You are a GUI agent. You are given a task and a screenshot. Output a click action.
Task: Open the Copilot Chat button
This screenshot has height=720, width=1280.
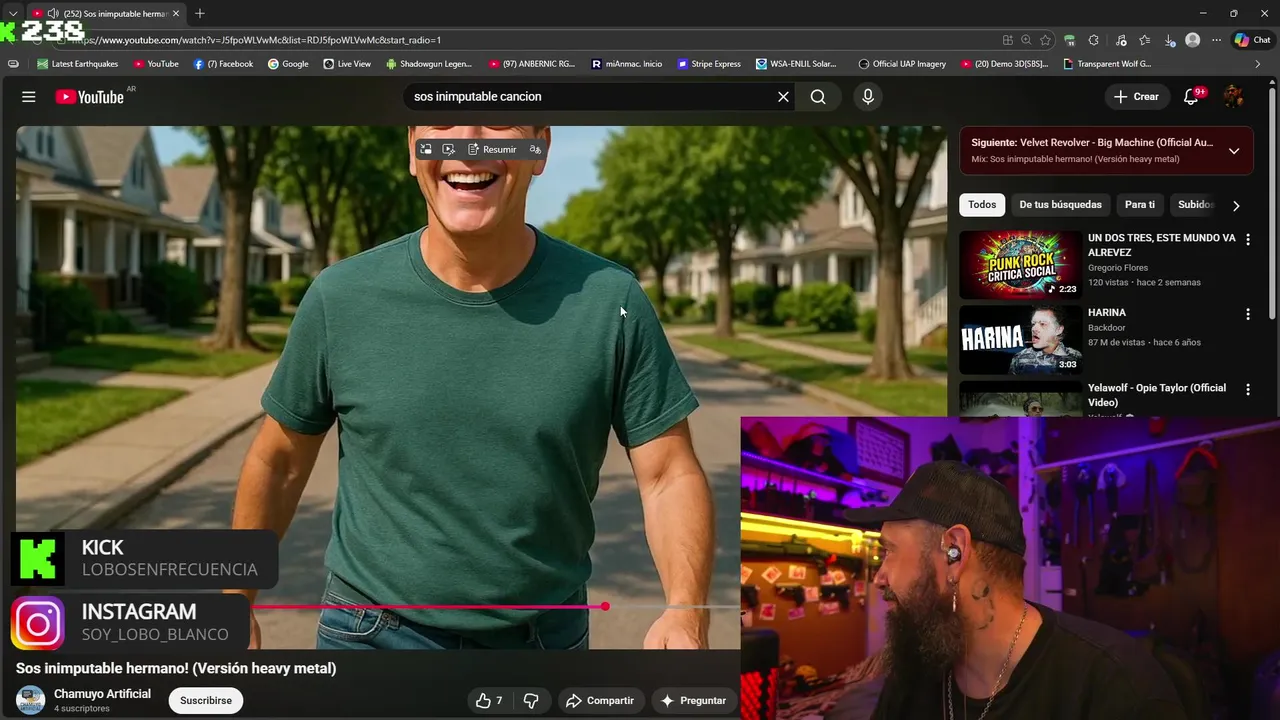pyautogui.click(x=1252, y=40)
